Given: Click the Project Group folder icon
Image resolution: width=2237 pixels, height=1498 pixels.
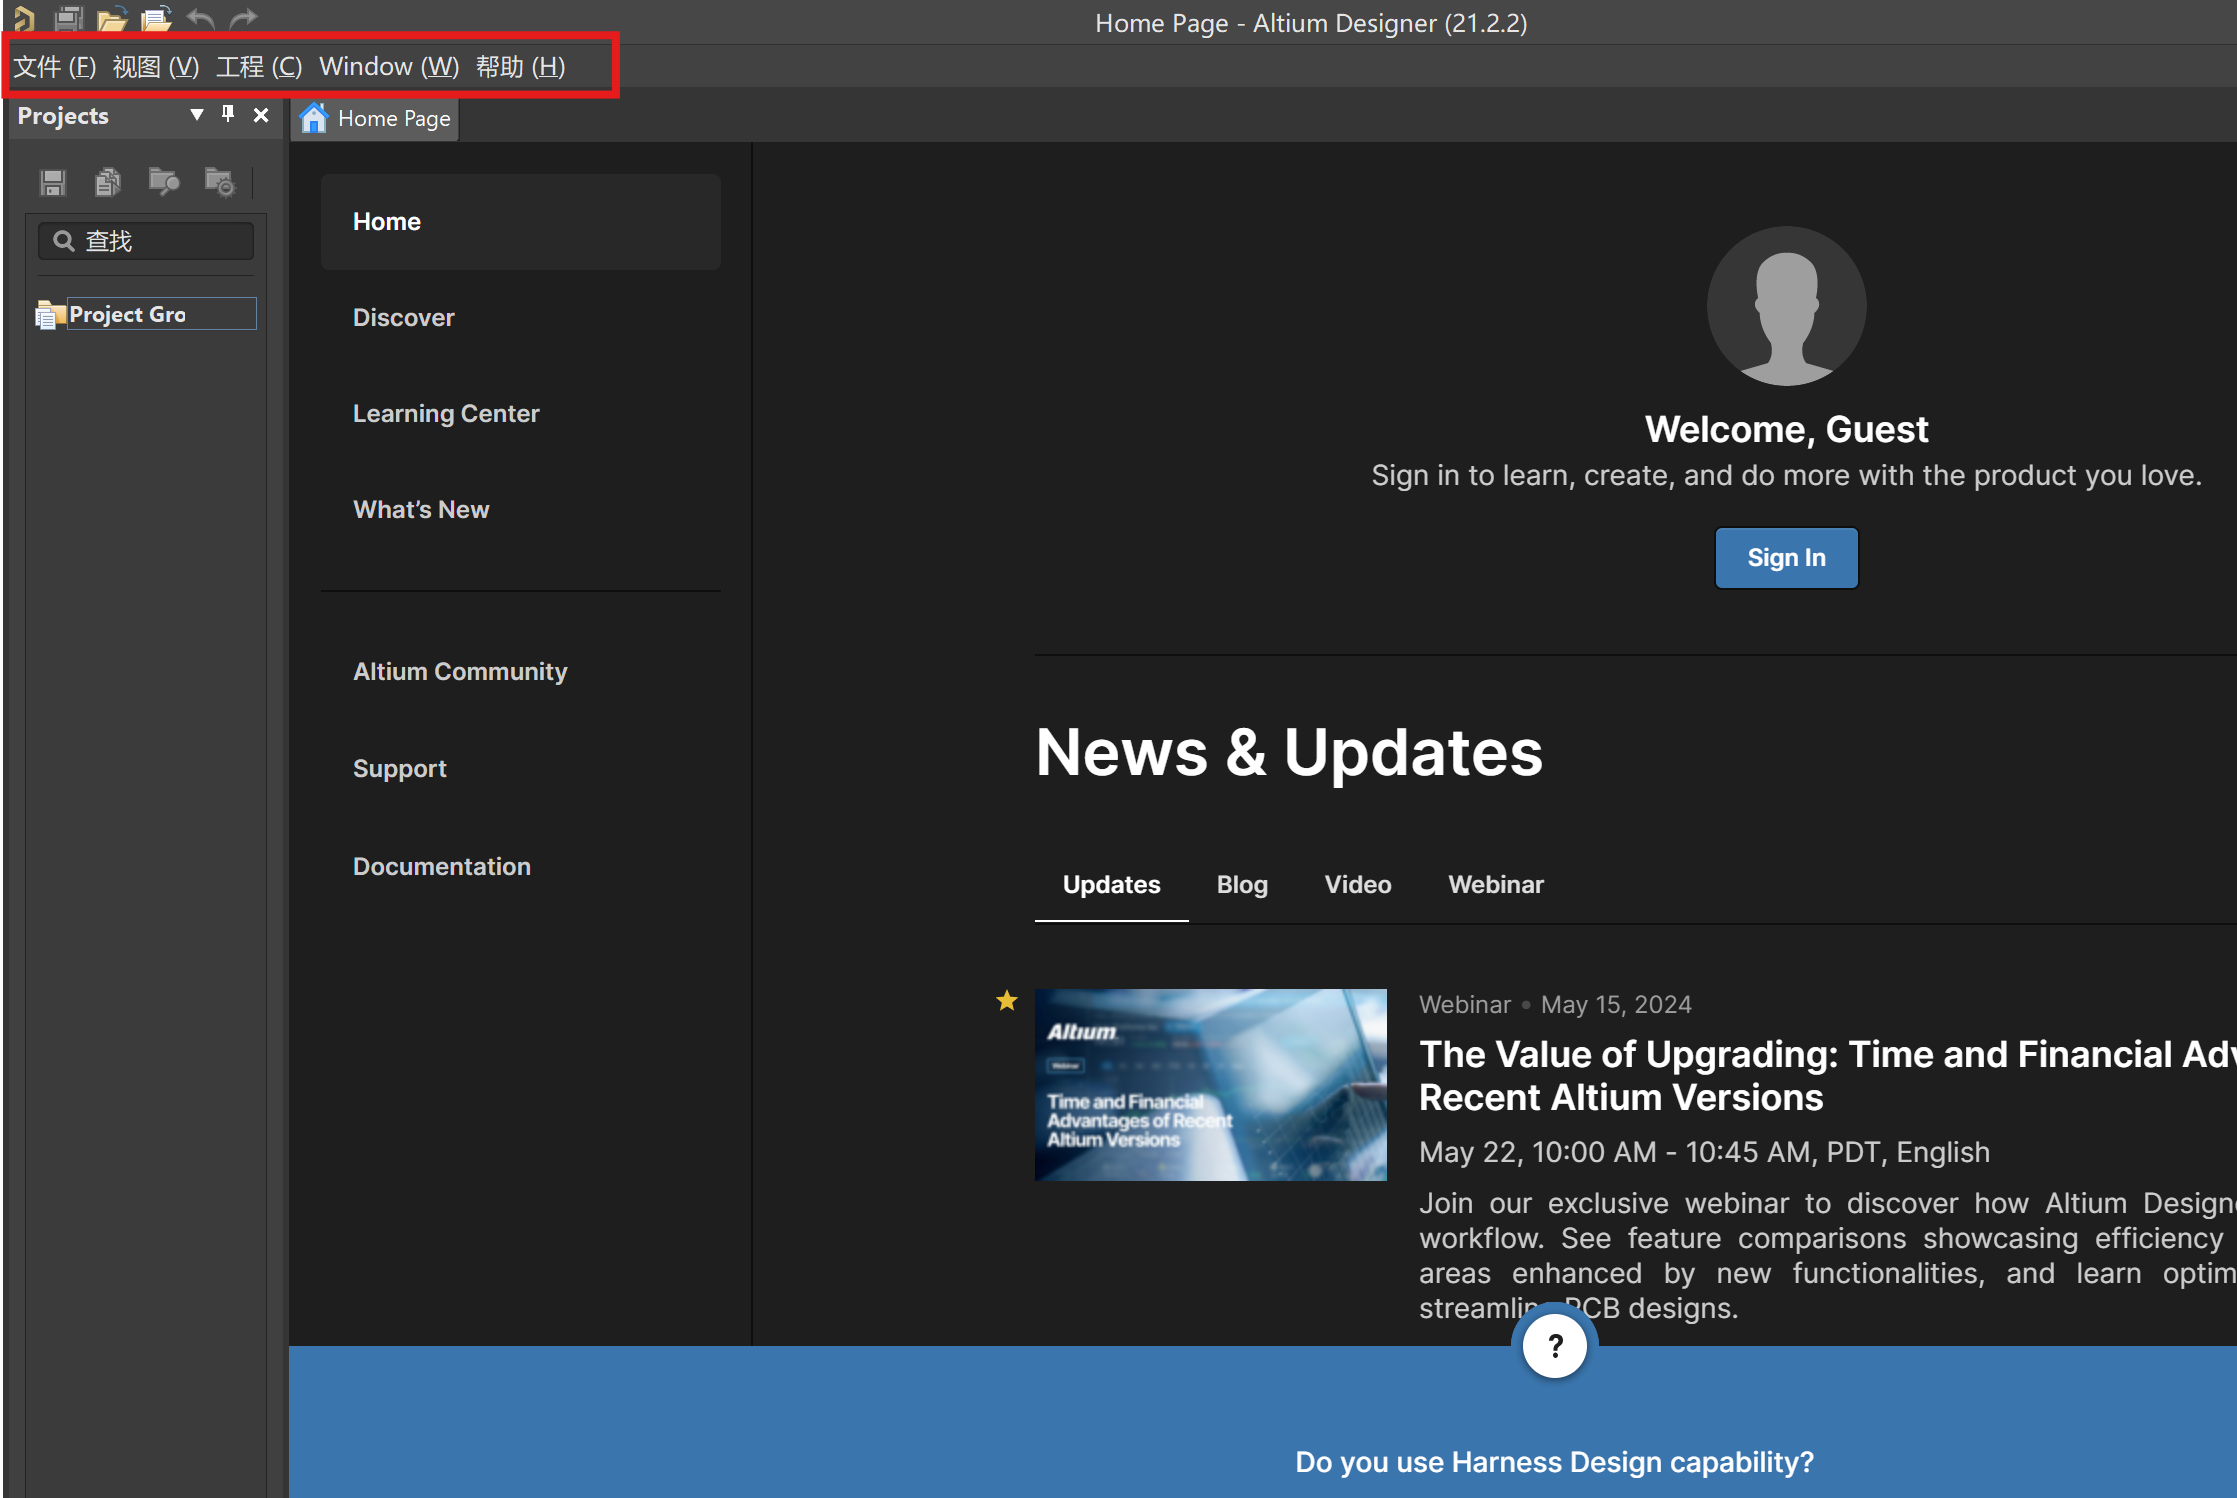Looking at the screenshot, I should 49,314.
